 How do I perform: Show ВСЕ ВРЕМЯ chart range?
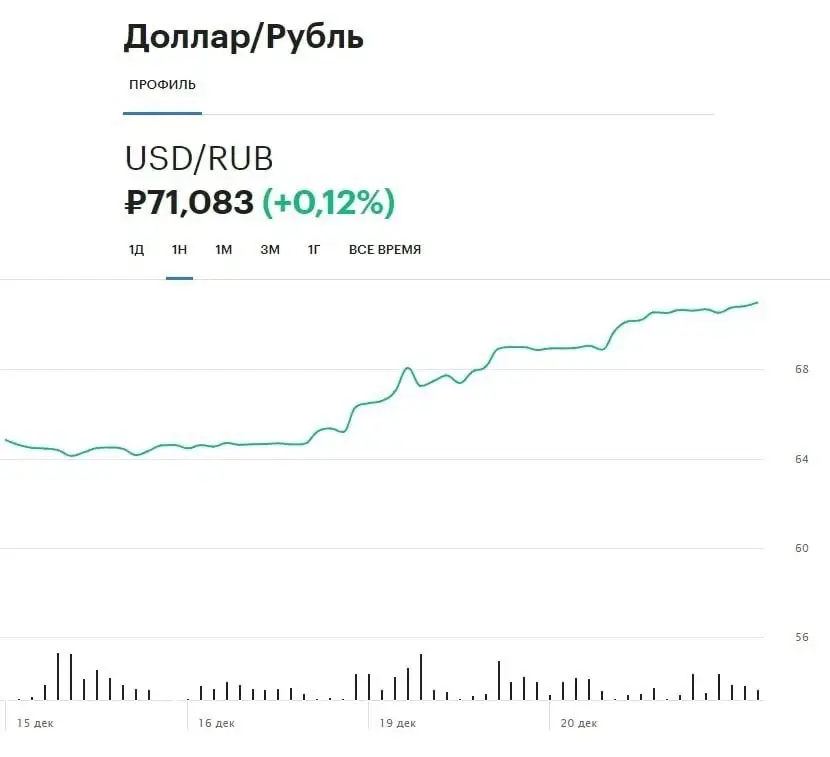(x=385, y=249)
